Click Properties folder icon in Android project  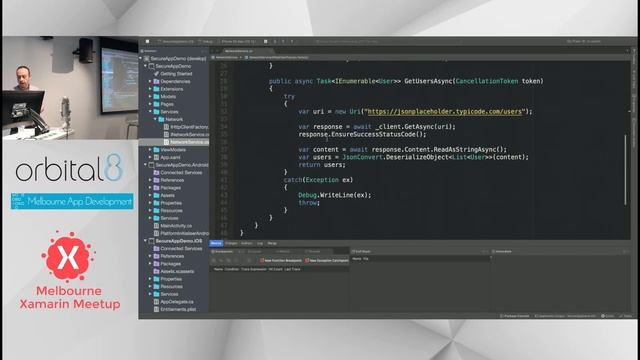(x=156, y=203)
